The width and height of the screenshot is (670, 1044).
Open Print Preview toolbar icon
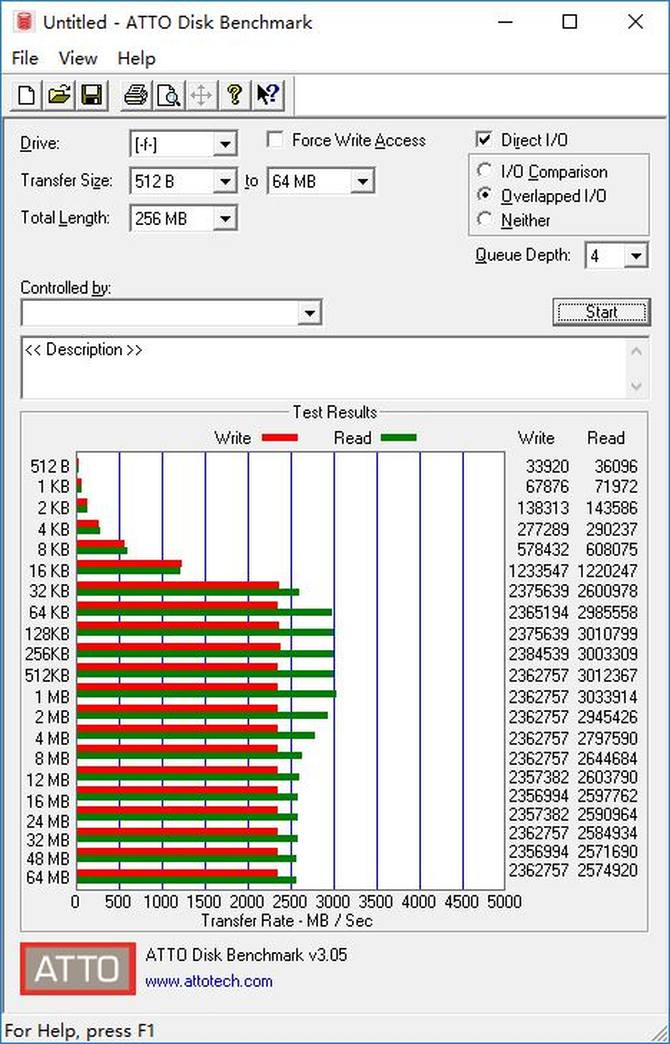(168, 95)
